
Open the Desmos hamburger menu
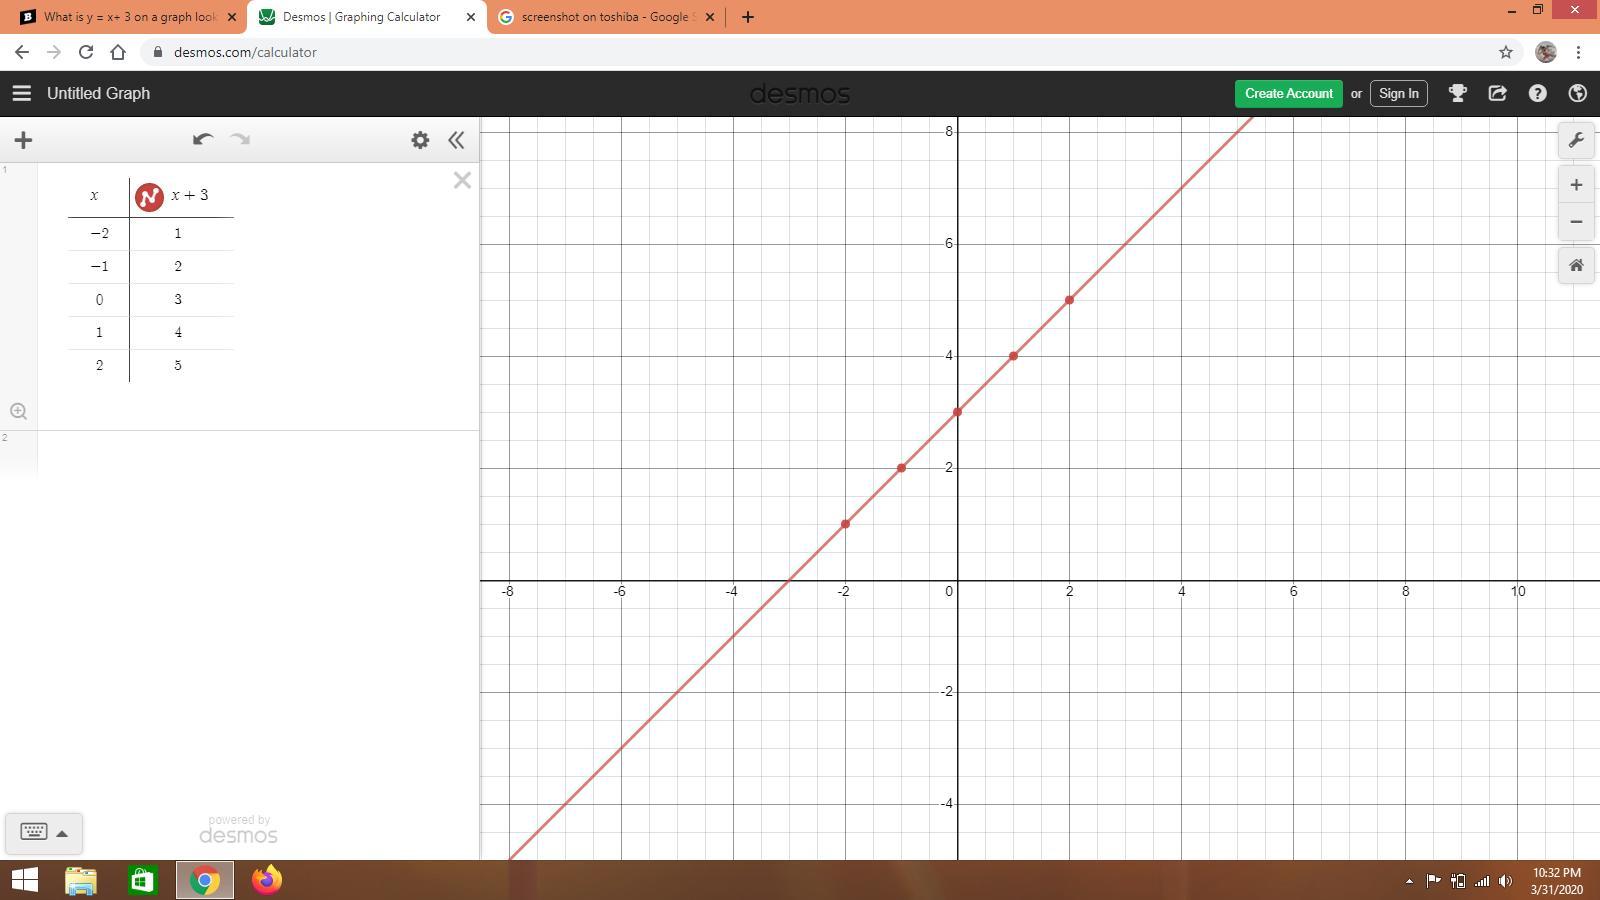[x=21, y=93]
